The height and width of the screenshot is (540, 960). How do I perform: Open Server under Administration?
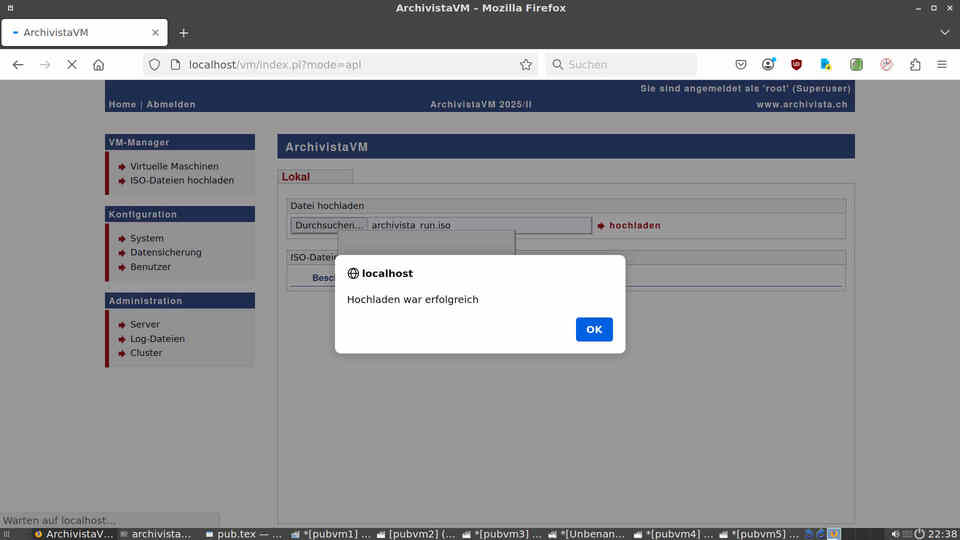point(144,324)
